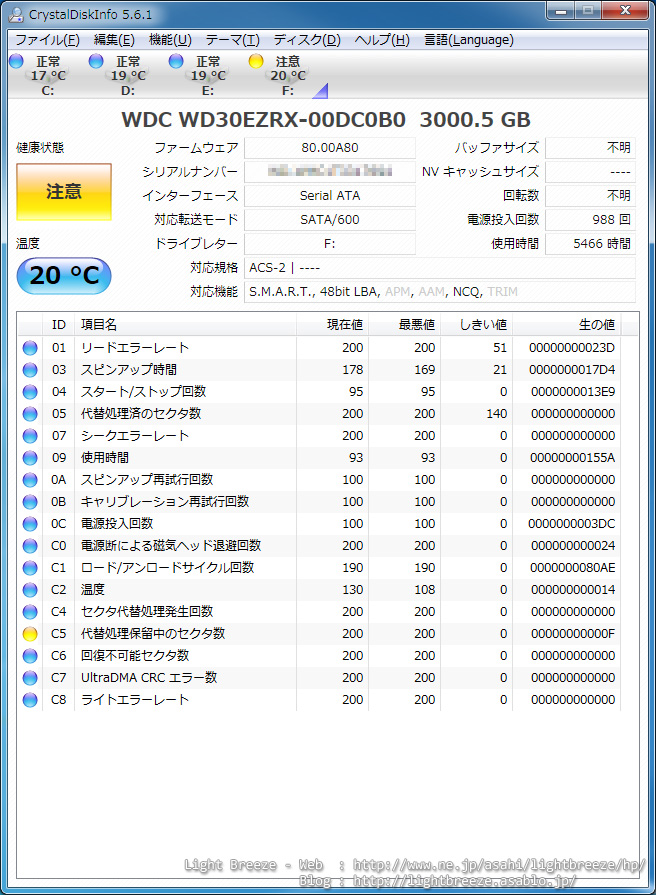Click the 回転数 value 不明
Viewport: 656px width, 895px height.
pyautogui.click(x=590, y=196)
